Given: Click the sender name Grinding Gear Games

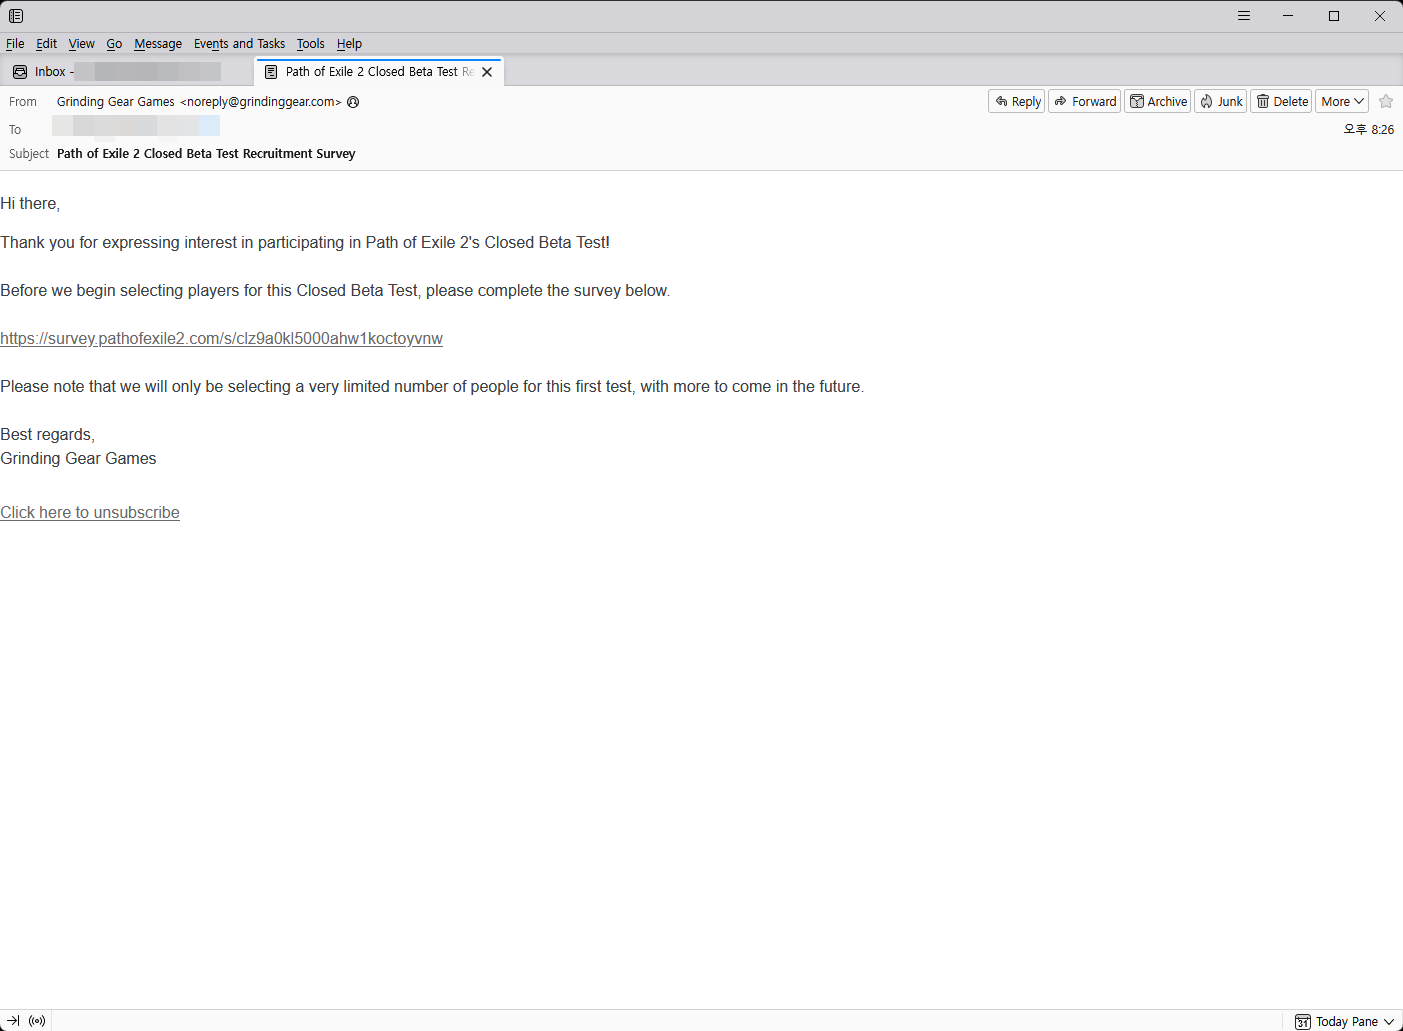Looking at the screenshot, I should coord(116,102).
